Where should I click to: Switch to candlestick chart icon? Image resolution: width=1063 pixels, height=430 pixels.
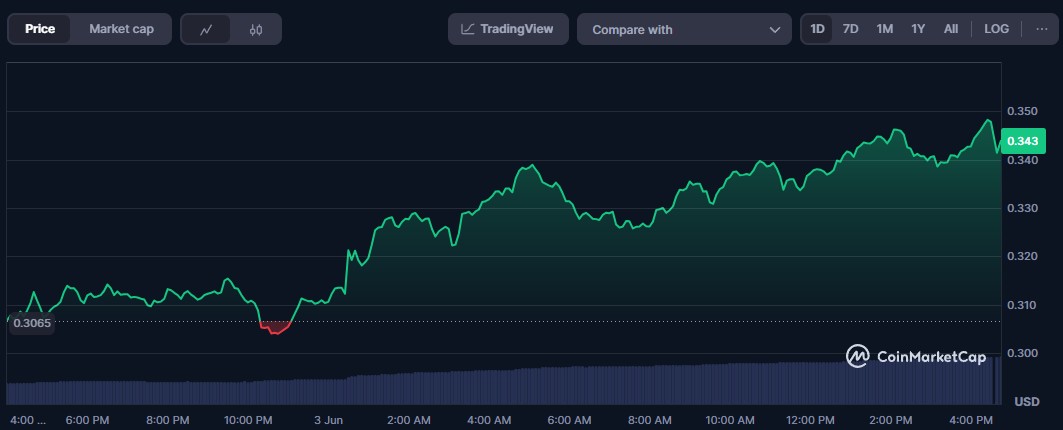[256, 29]
